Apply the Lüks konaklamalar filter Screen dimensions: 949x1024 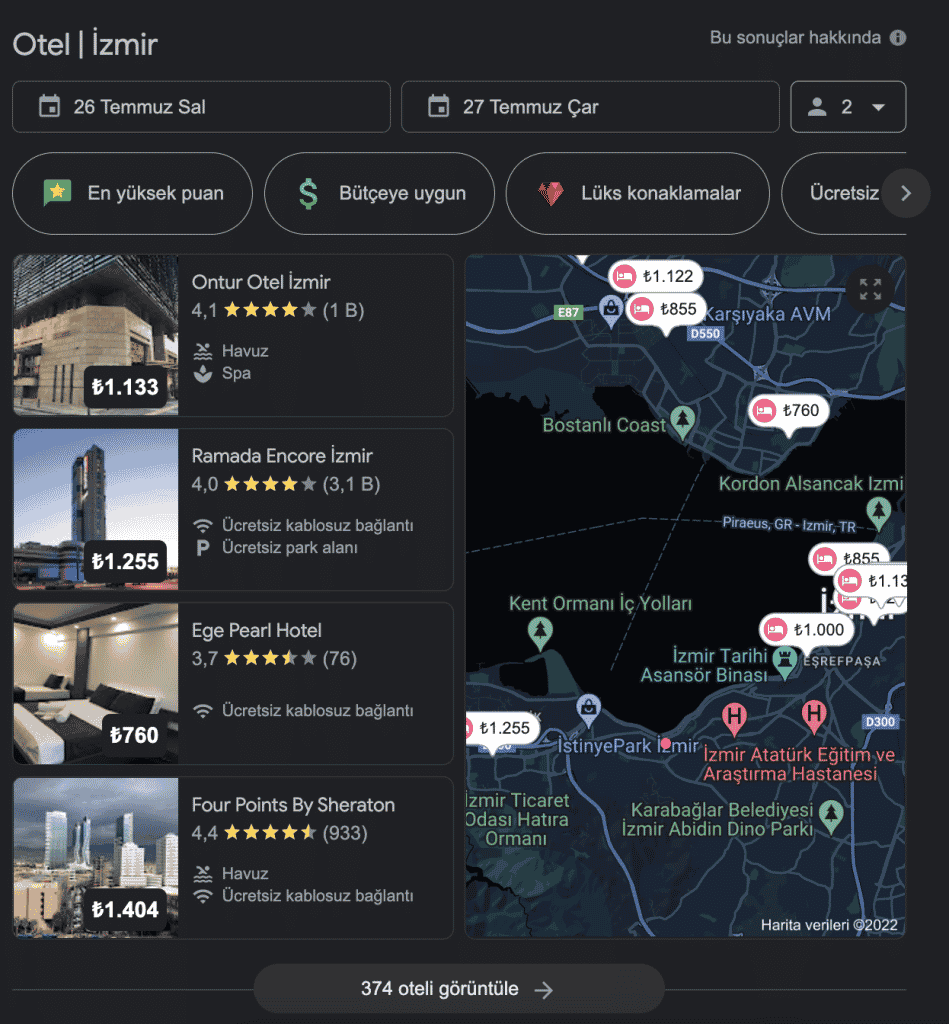[637, 193]
